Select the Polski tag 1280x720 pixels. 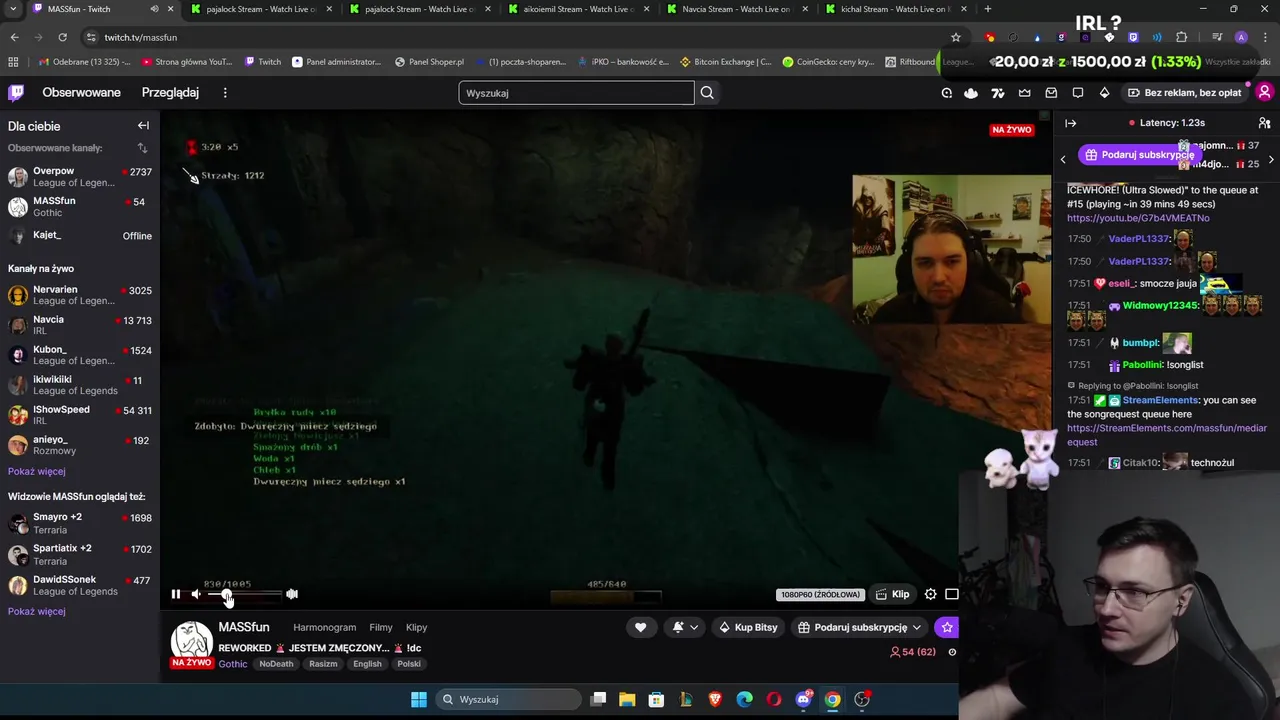(x=409, y=664)
